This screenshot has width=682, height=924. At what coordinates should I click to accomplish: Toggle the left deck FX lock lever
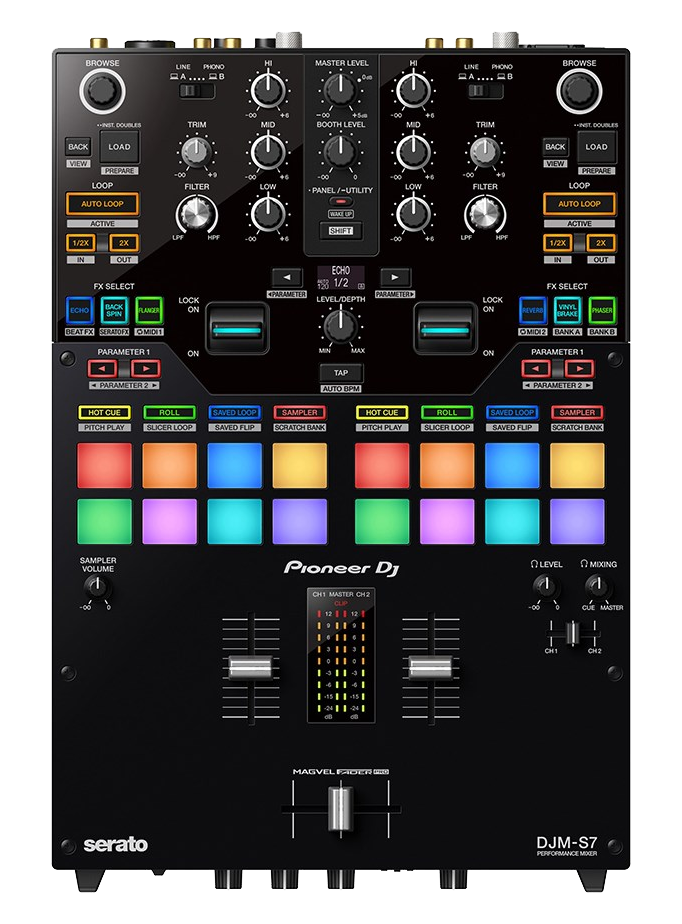237,327
